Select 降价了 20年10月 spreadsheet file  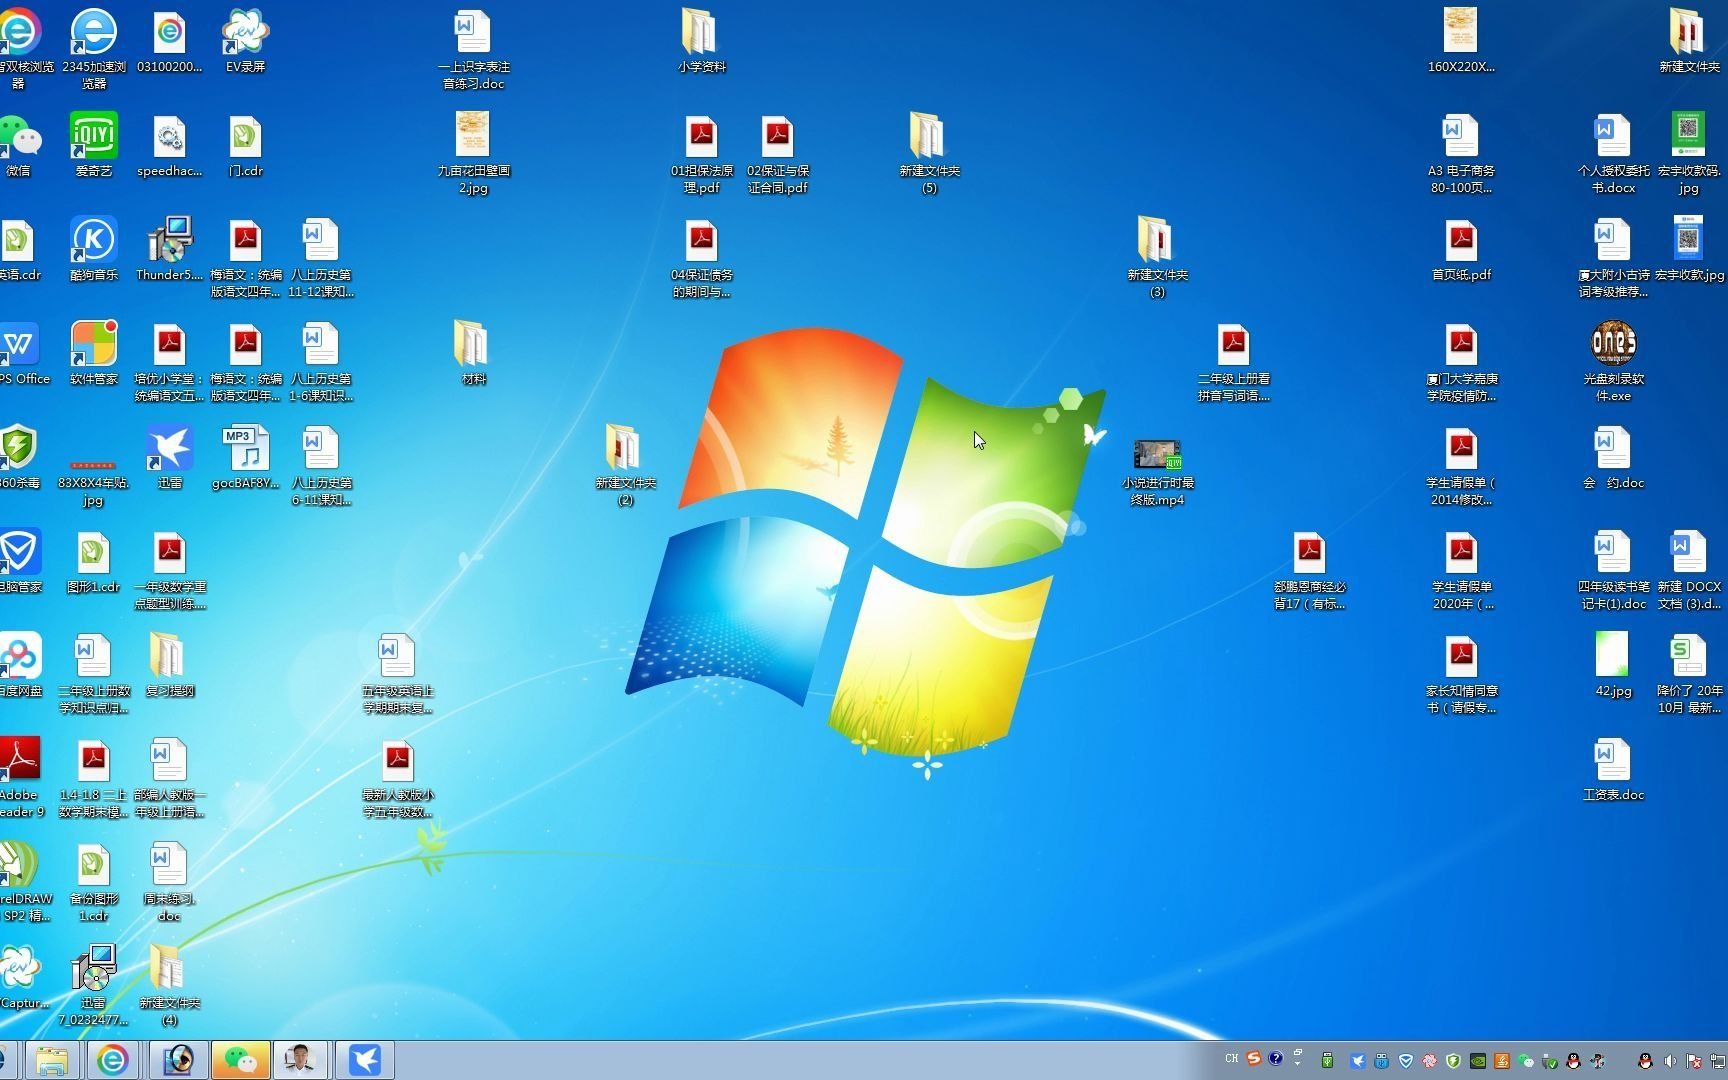[x=1689, y=673]
